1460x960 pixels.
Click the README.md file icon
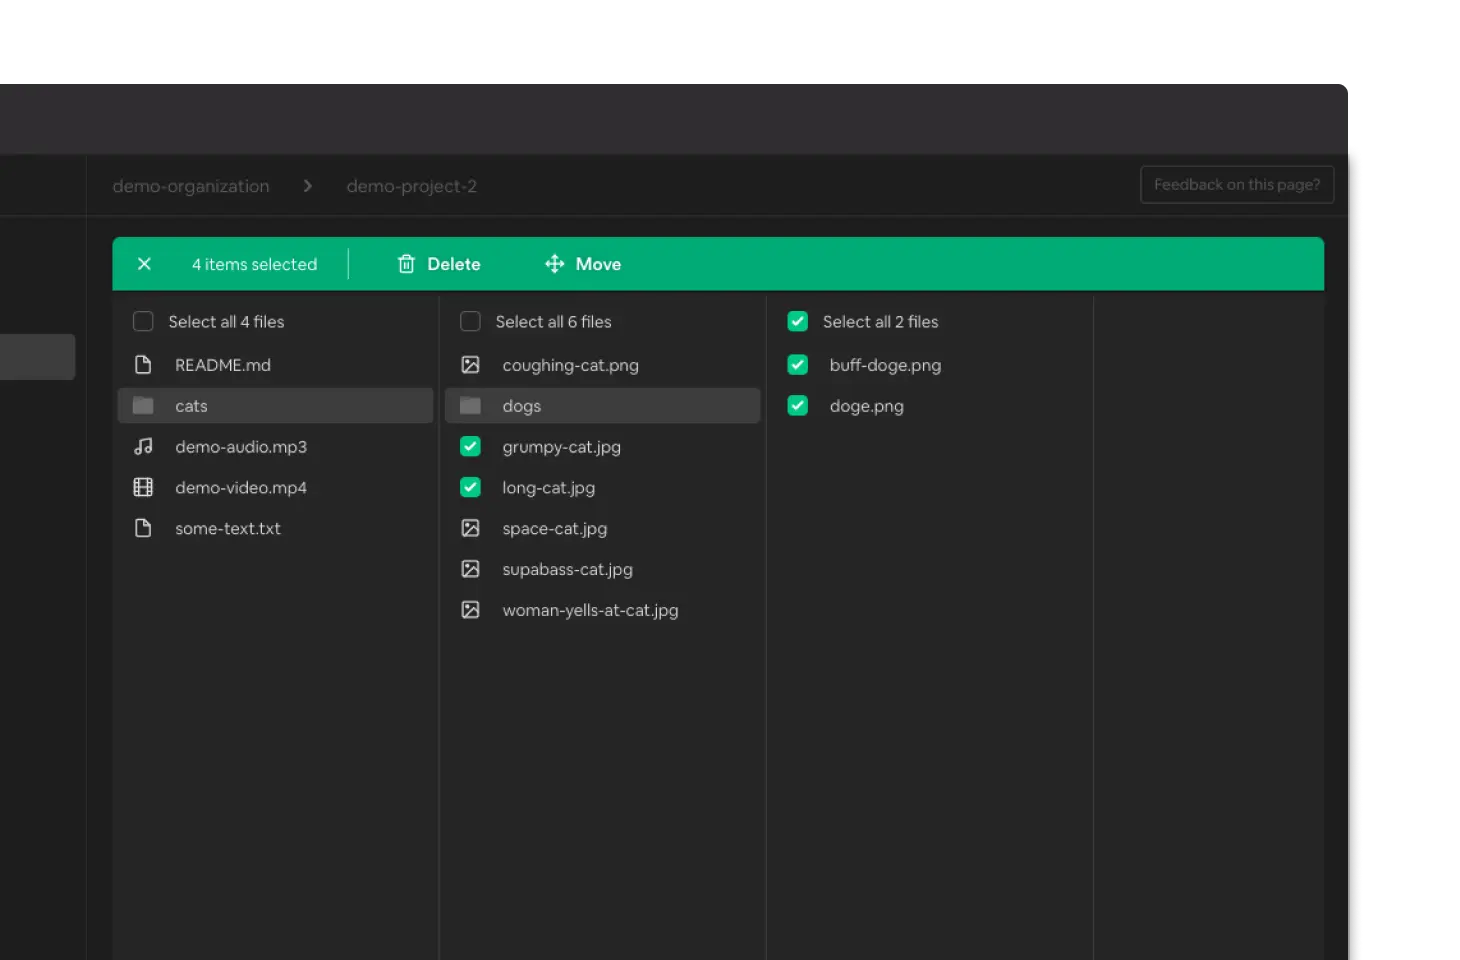[143, 365]
